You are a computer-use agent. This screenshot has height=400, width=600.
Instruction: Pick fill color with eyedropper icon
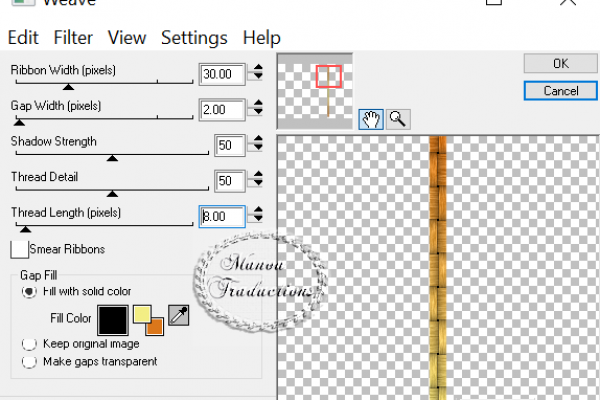click(179, 315)
